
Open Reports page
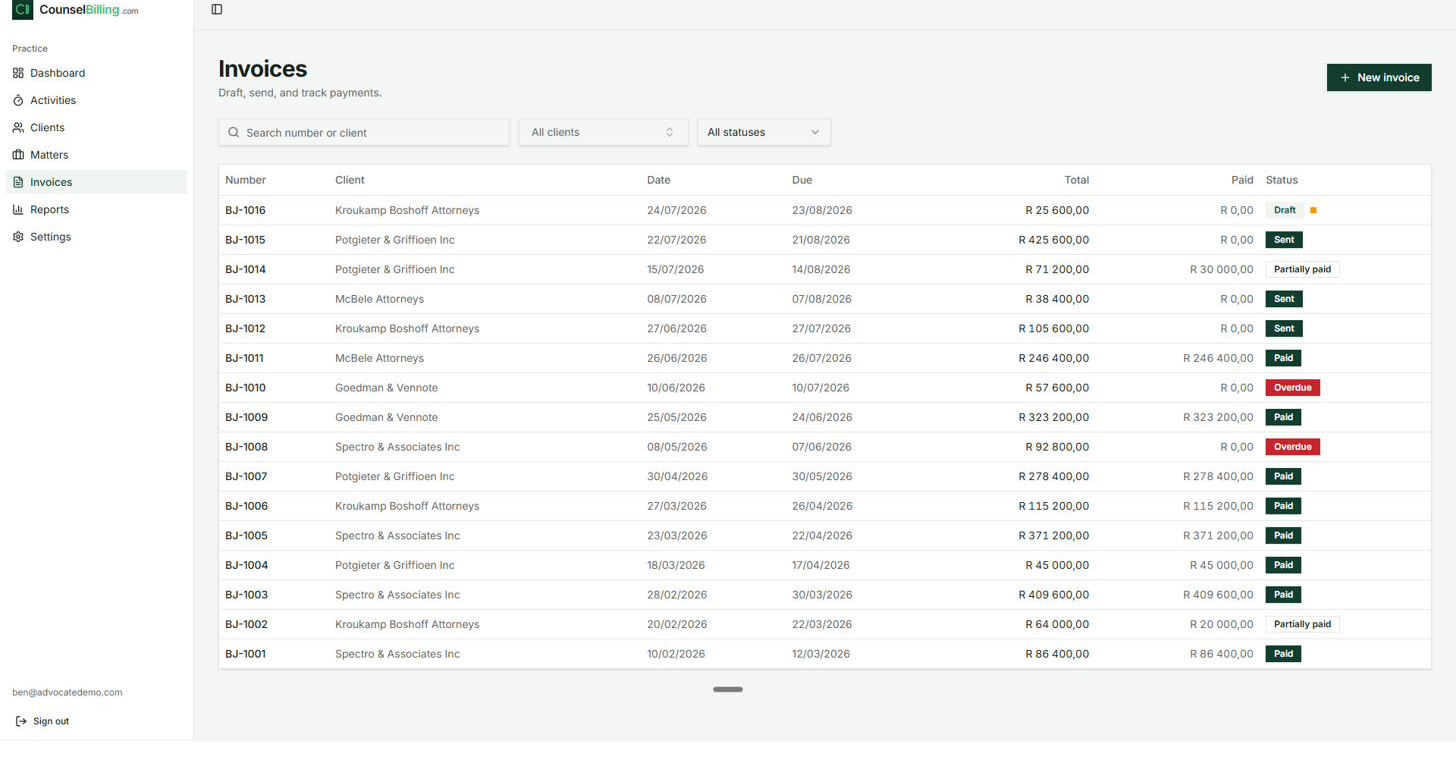click(96, 210)
